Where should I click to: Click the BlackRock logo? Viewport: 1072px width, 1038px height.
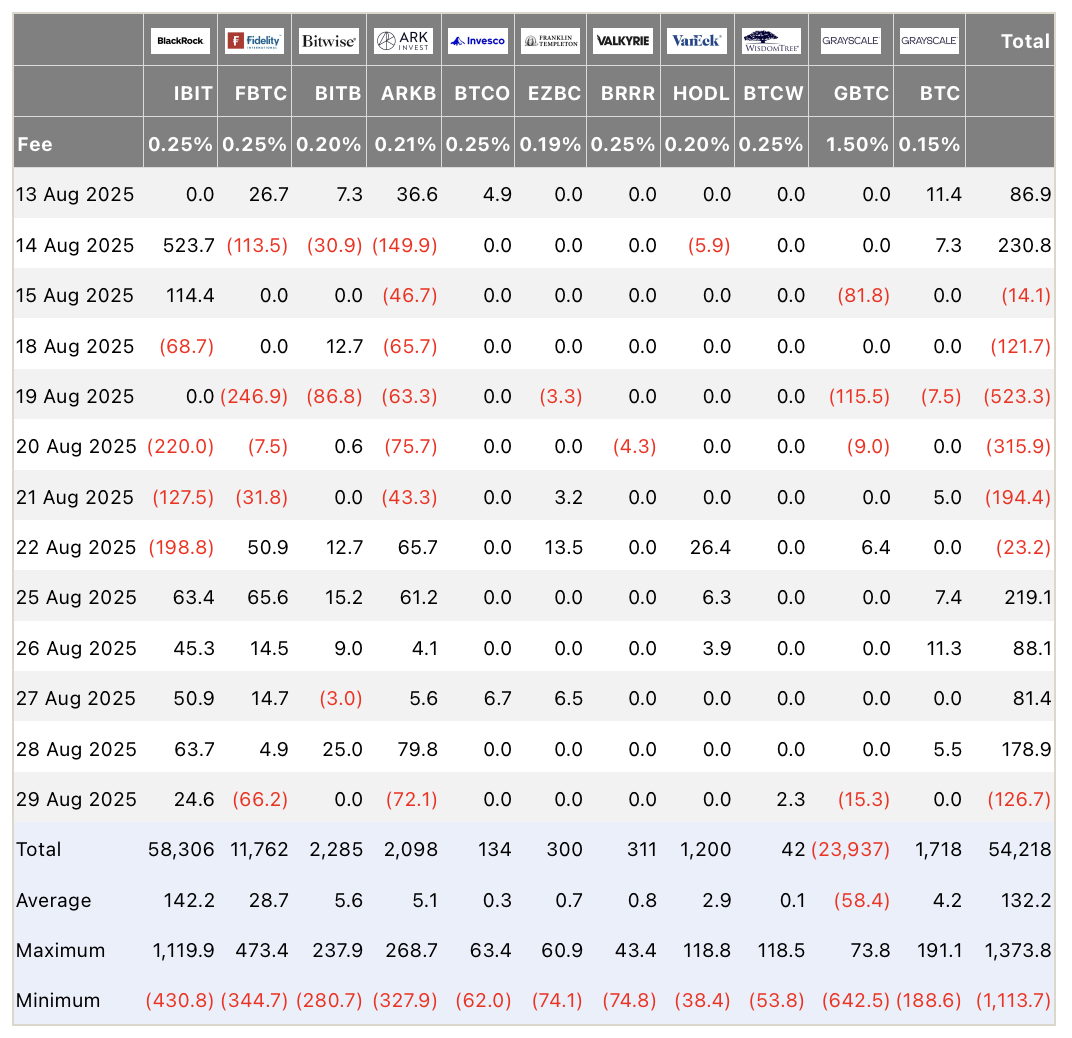tap(180, 41)
